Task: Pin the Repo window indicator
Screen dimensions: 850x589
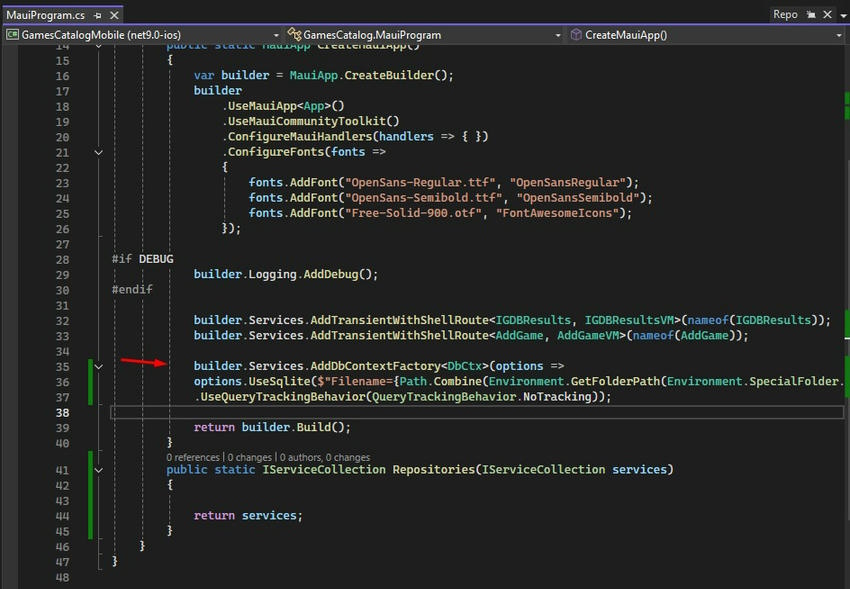Action: 811,14
